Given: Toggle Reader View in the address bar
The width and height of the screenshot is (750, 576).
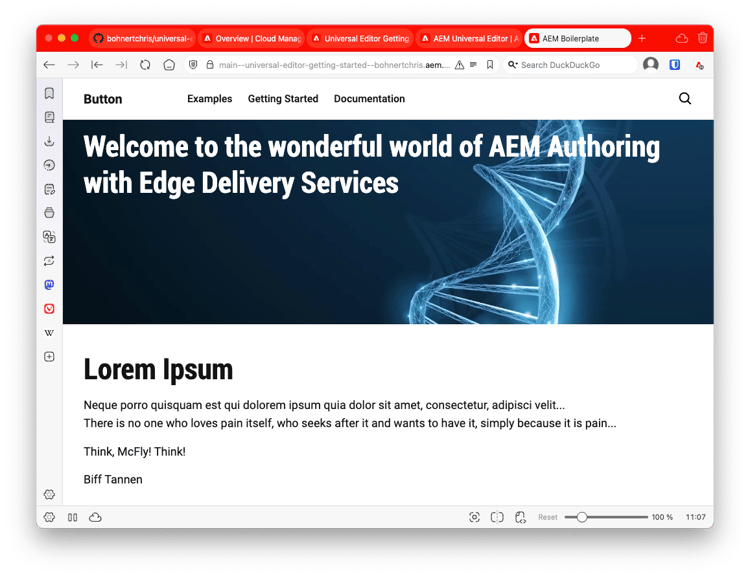Looking at the screenshot, I should tap(473, 65).
